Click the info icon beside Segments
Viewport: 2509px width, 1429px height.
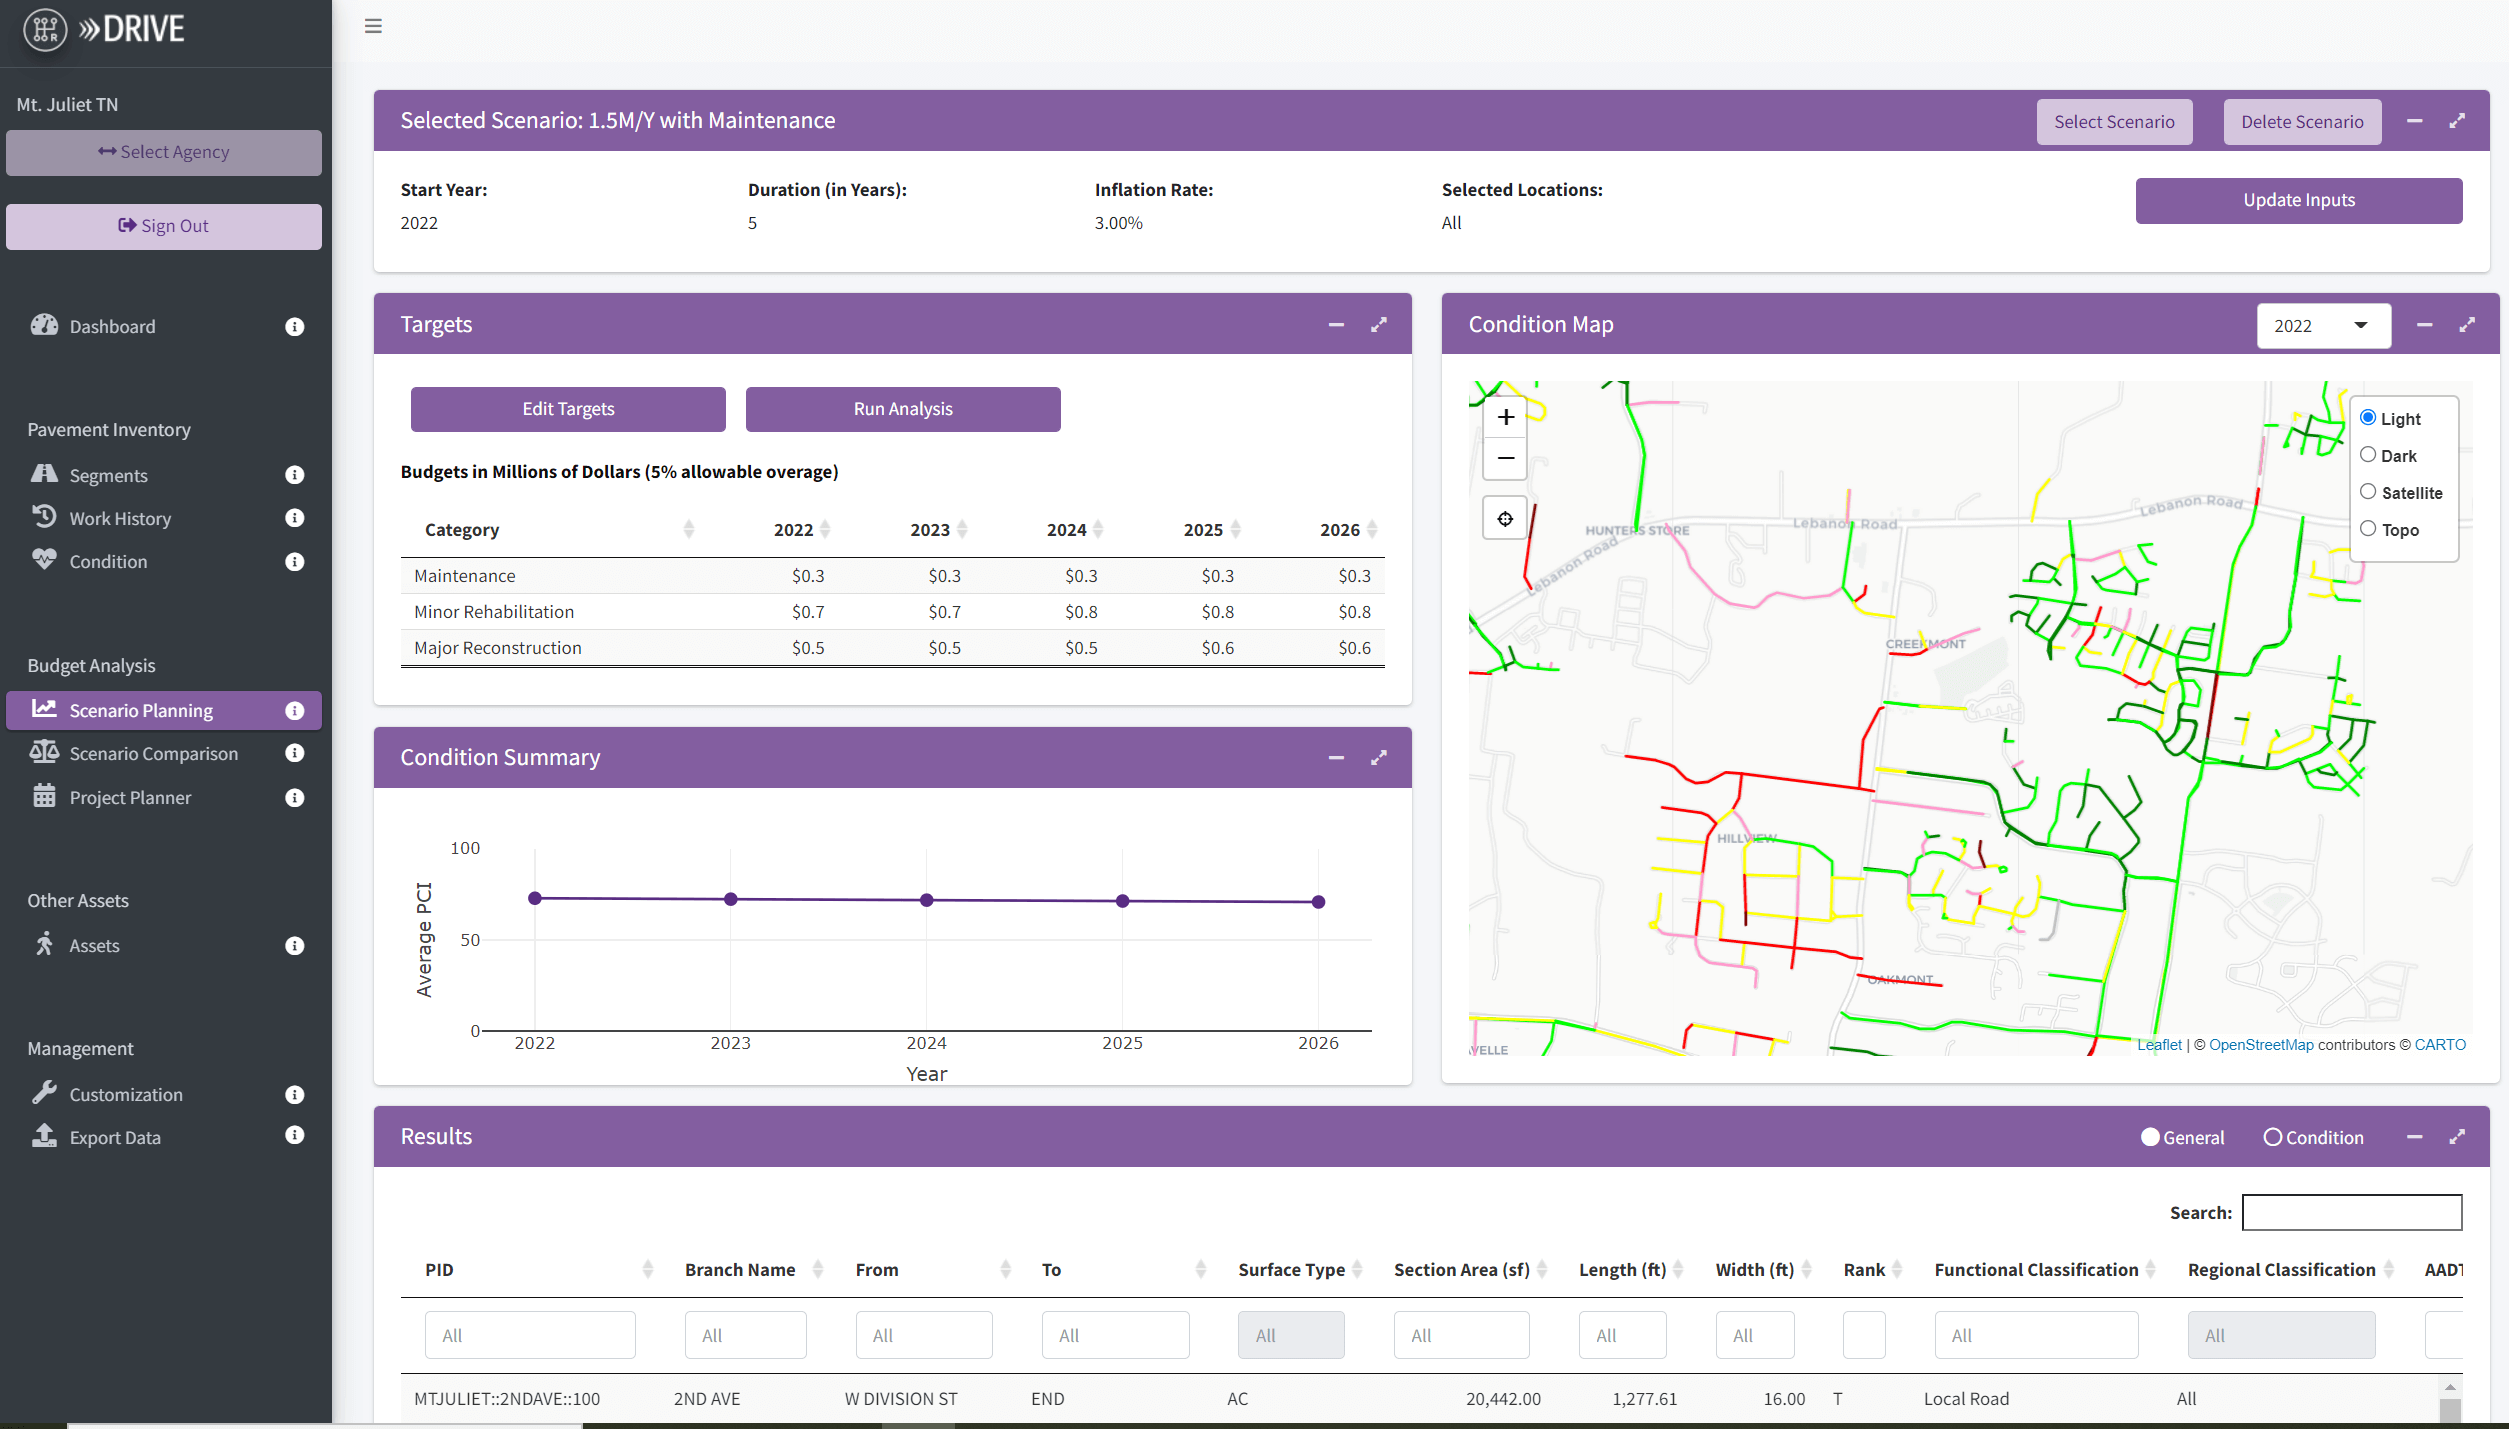(294, 475)
